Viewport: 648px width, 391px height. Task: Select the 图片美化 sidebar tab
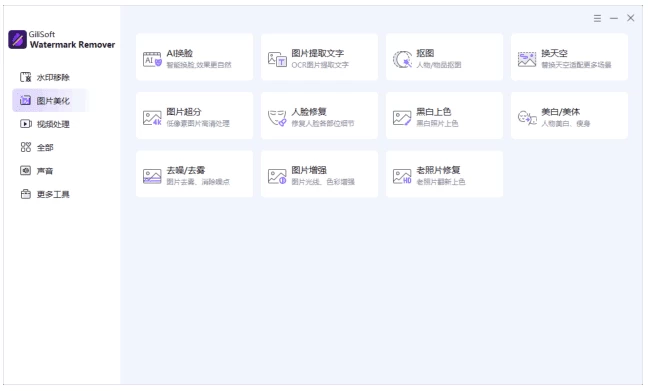[x=50, y=100]
